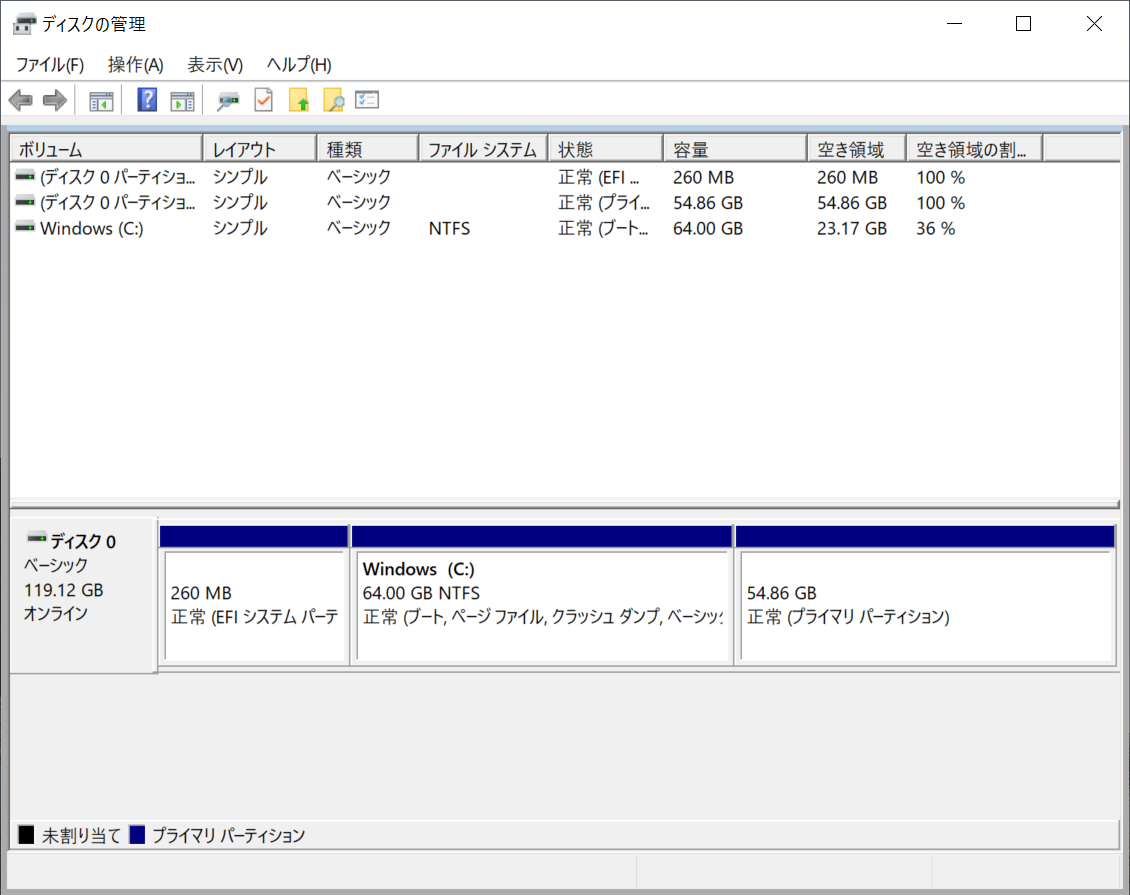Select the 260 MB EFI partition block
The height and width of the screenshot is (895, 1130).
pyautogui.click(x=254, y=595)
